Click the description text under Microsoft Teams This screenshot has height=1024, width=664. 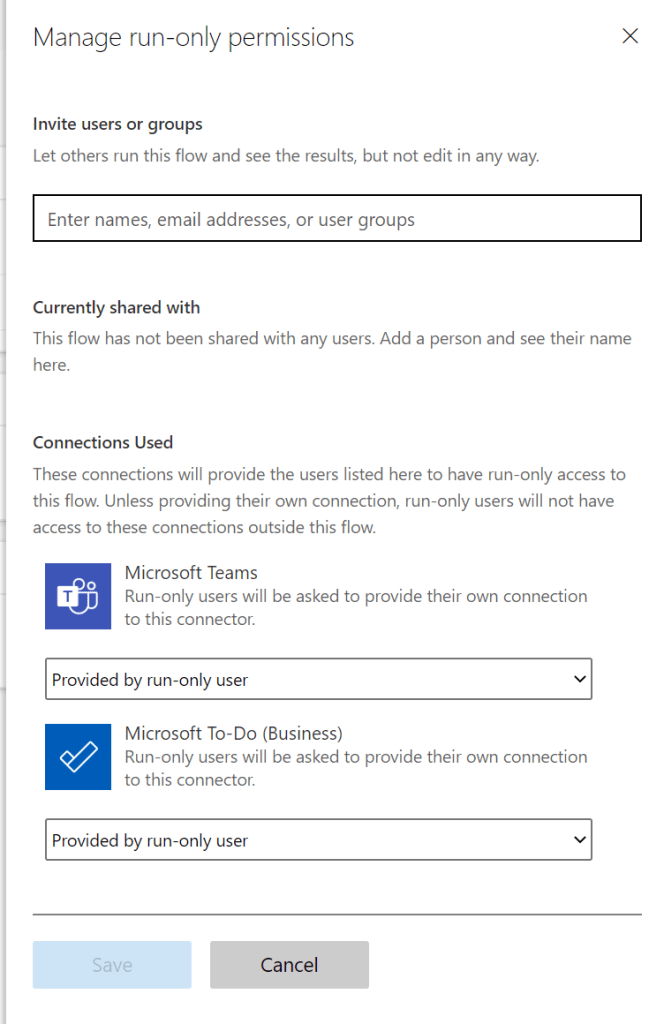point(355,607)
